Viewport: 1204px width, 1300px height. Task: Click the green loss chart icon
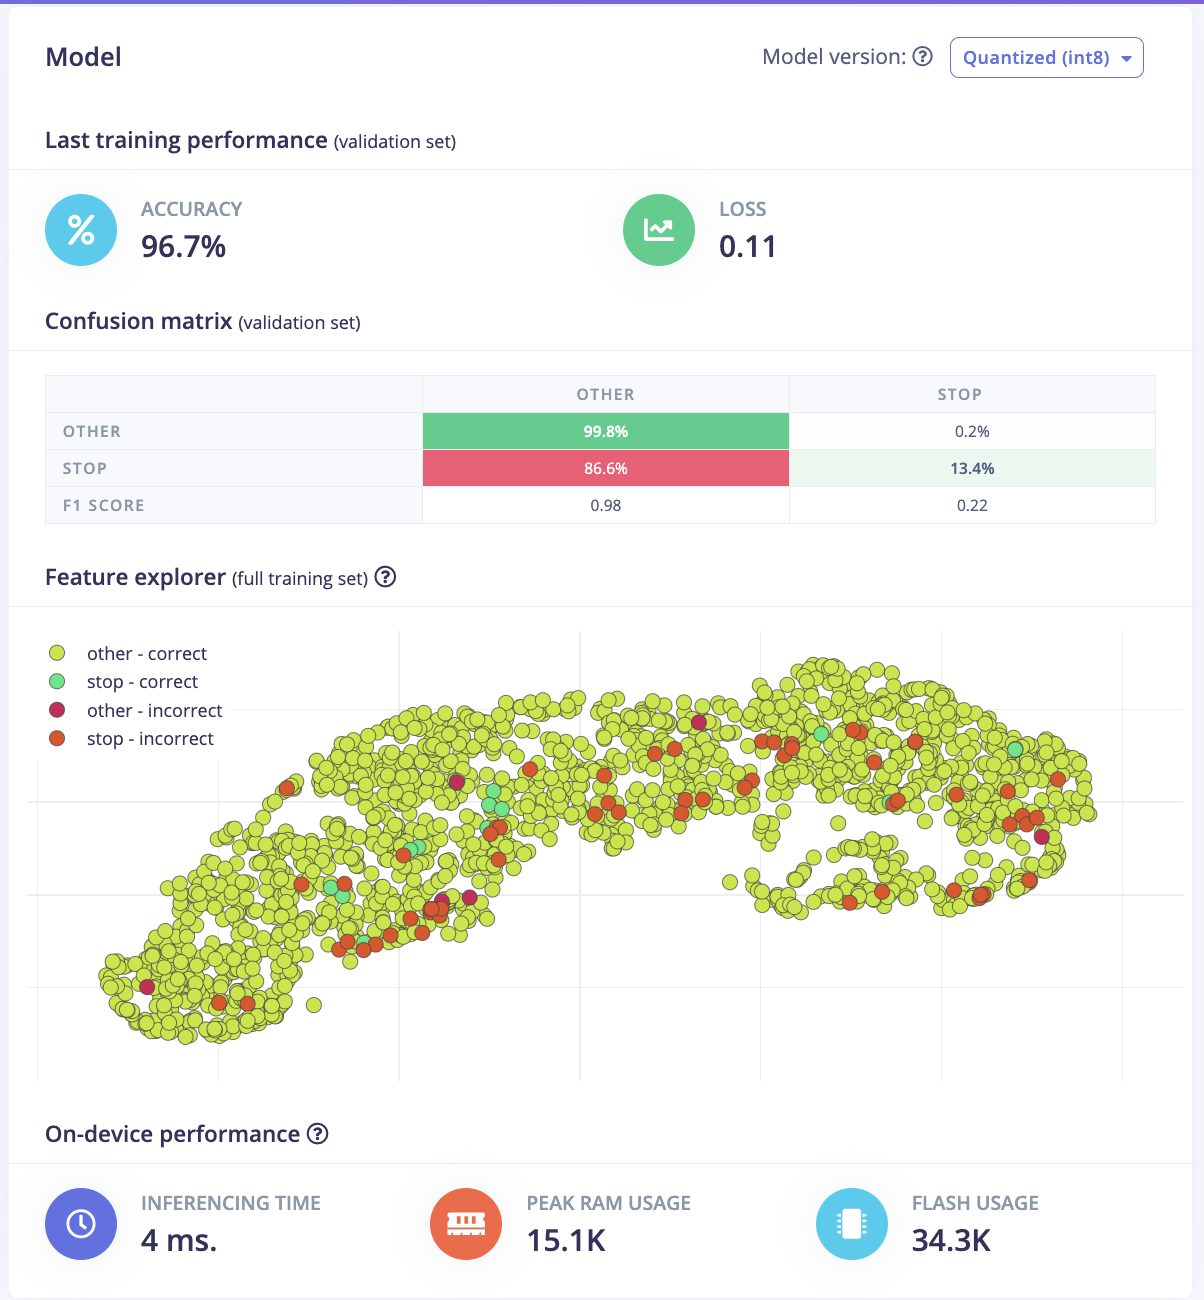coord(659,230)
